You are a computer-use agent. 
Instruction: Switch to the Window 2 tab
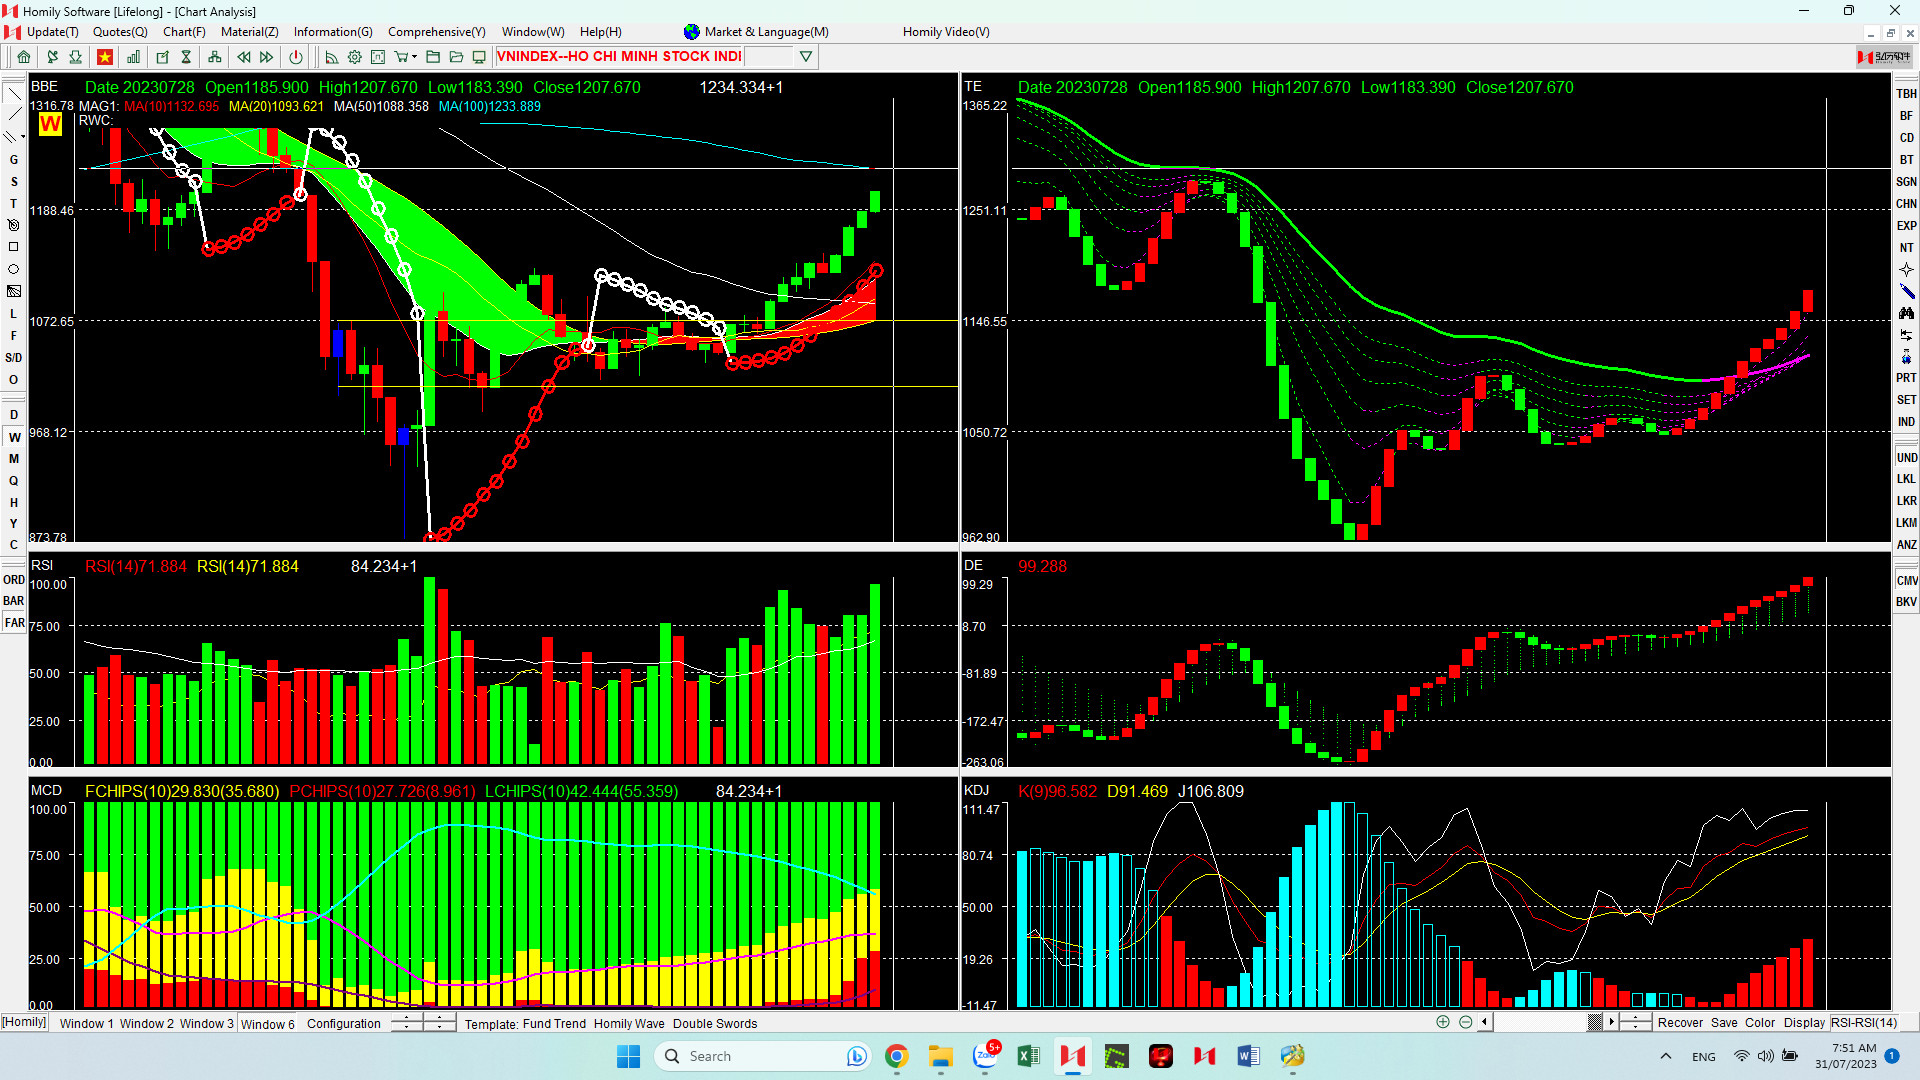pyautogui.click(x=146, y=1023)
